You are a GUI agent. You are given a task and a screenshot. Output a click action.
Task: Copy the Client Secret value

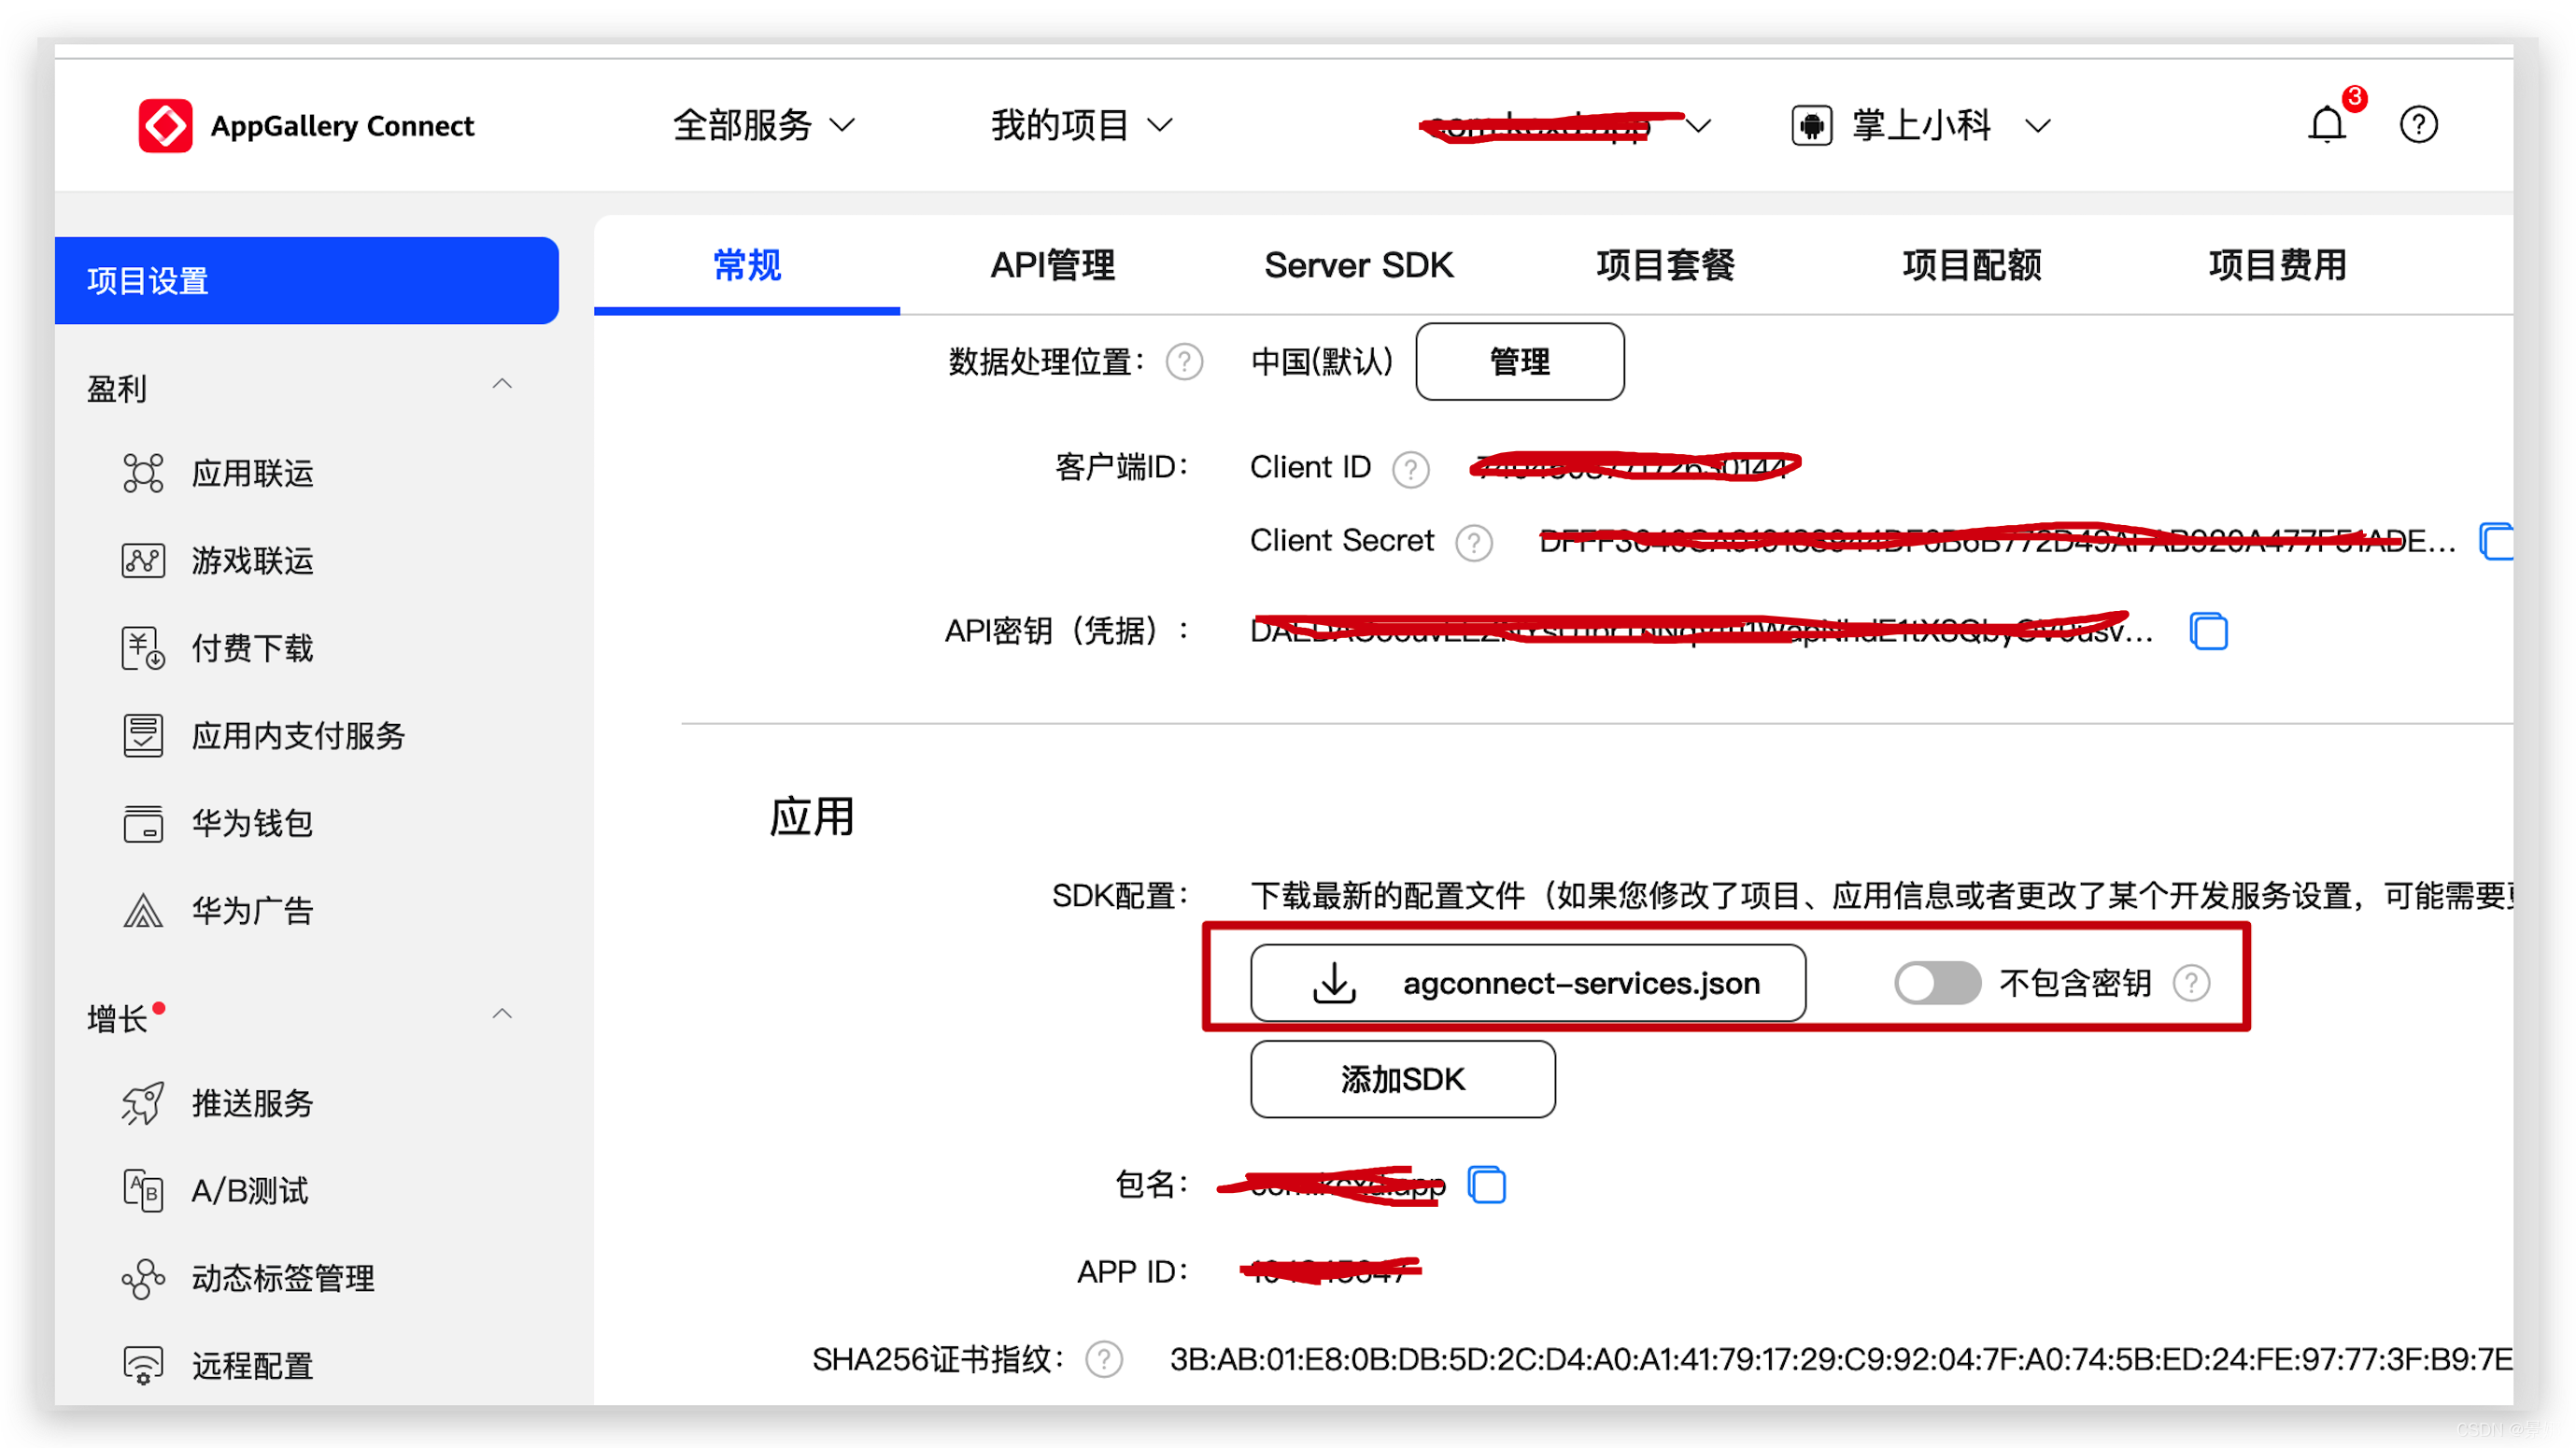(2496, 541)
